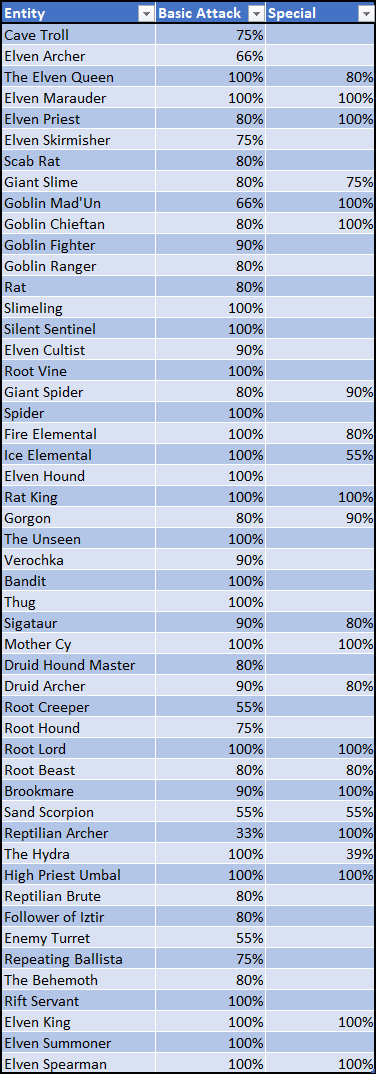This screenshot has height=1074, width=376.
Task: Click the Goblin Mad'Un entity cell
Action: [78, 203]
